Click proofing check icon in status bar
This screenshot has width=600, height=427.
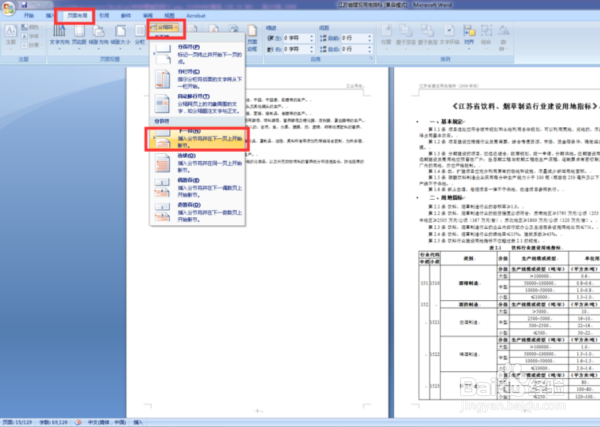[78, 422]
